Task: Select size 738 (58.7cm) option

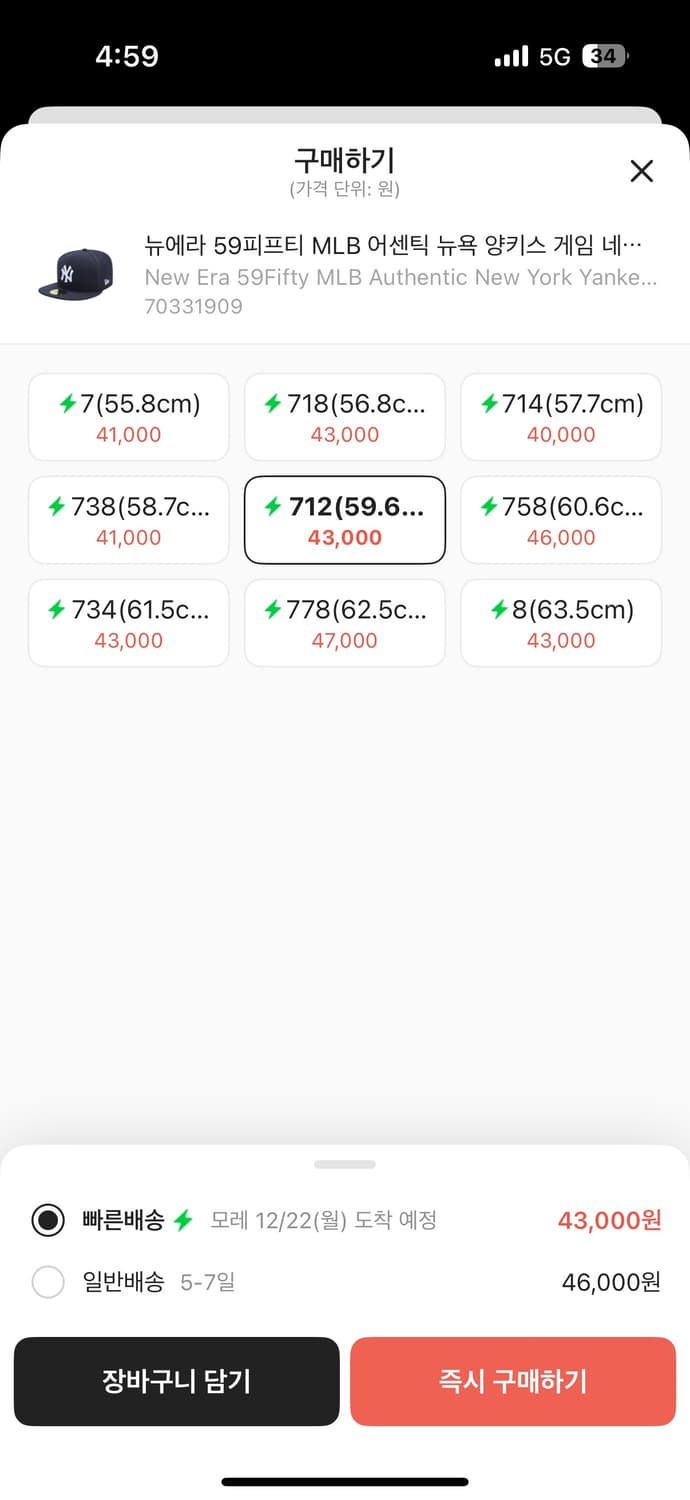Action: pyautogui.click(x=128, y=520)
